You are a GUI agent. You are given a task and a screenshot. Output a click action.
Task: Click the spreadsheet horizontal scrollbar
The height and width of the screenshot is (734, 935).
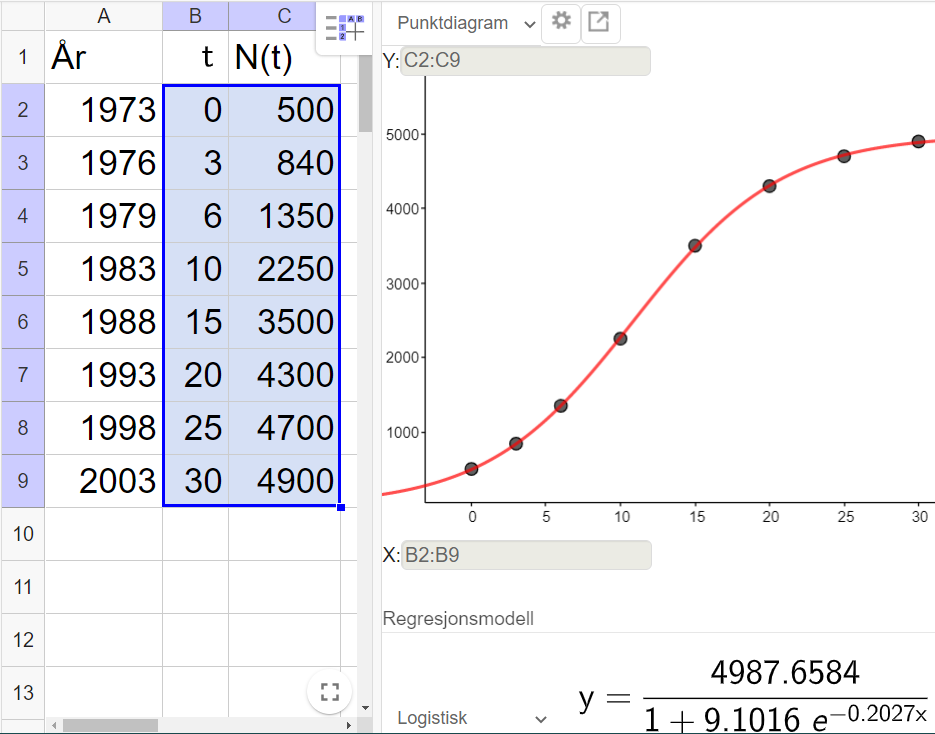[110, 727]
